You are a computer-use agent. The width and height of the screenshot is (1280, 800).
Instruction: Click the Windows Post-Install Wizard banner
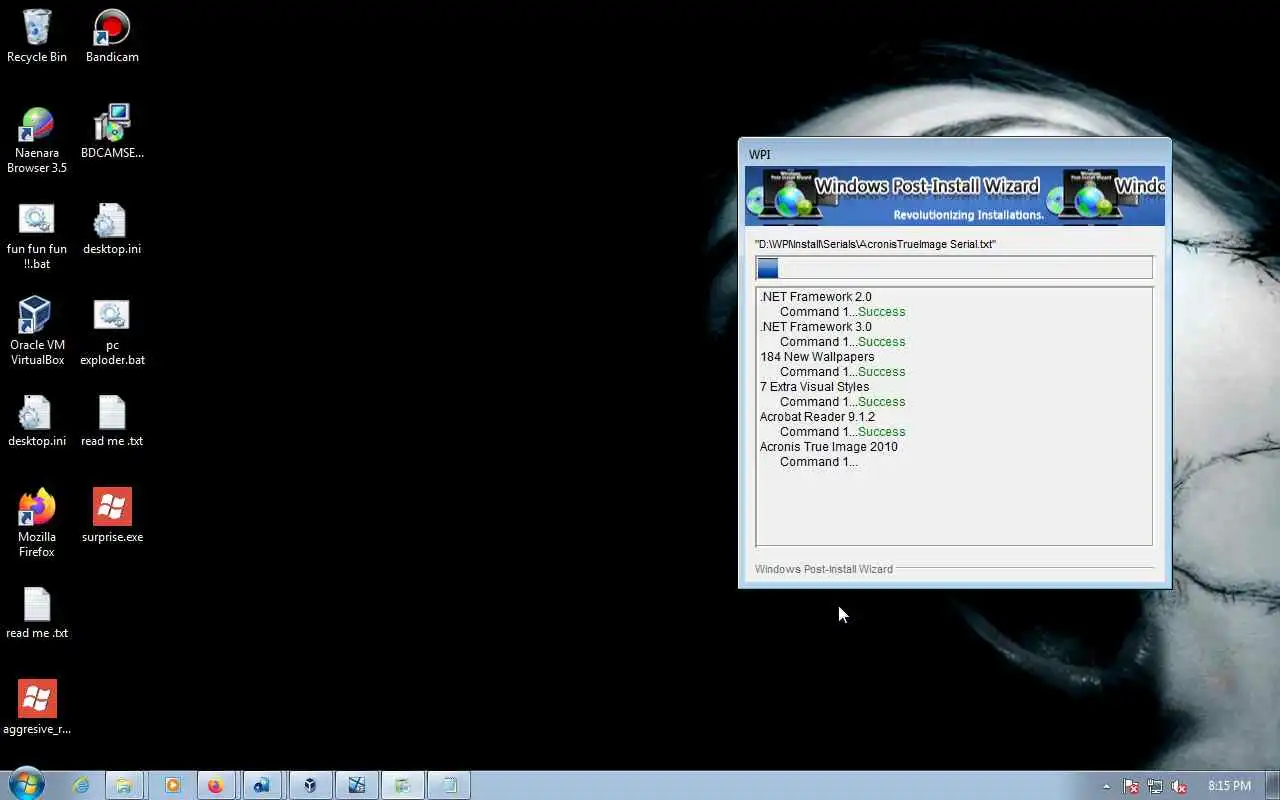point(954,196)
